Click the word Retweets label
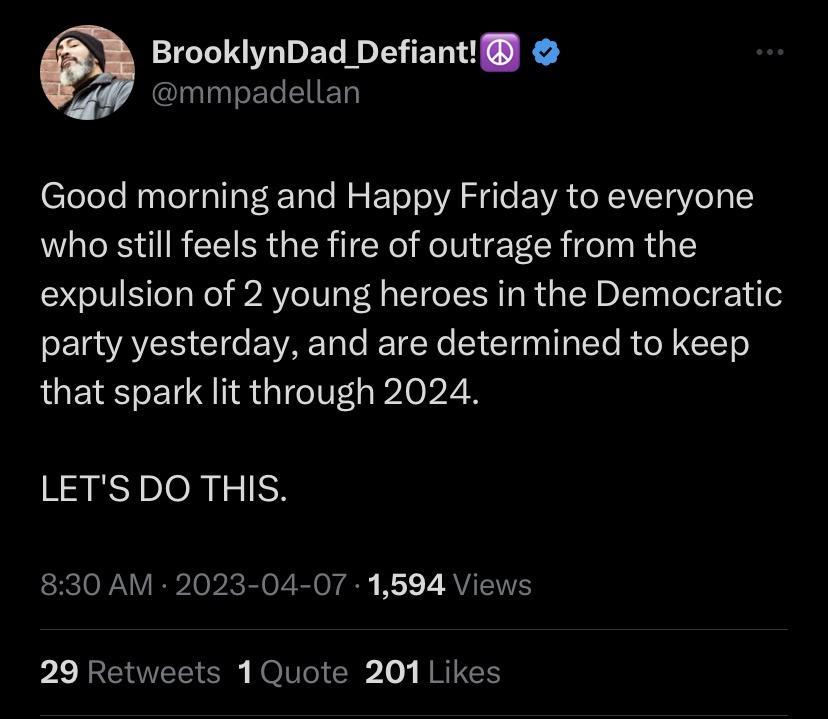The width and height of the screenshot is (828, 719). 155,672
